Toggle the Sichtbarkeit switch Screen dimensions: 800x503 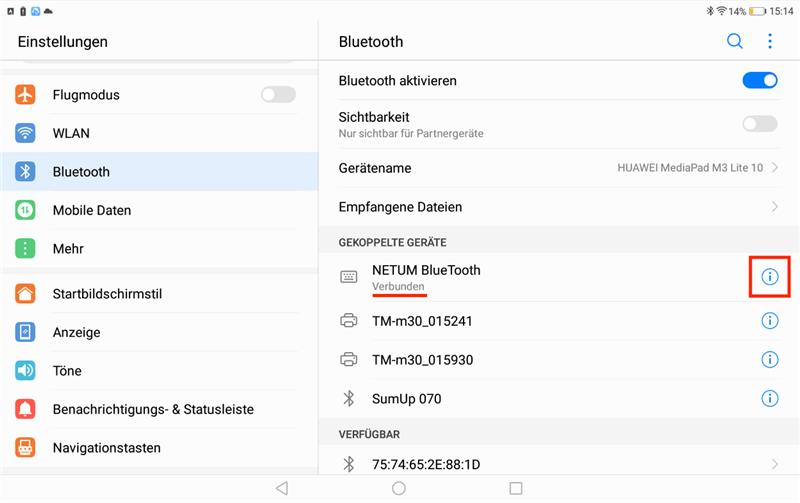pos(760,123)
